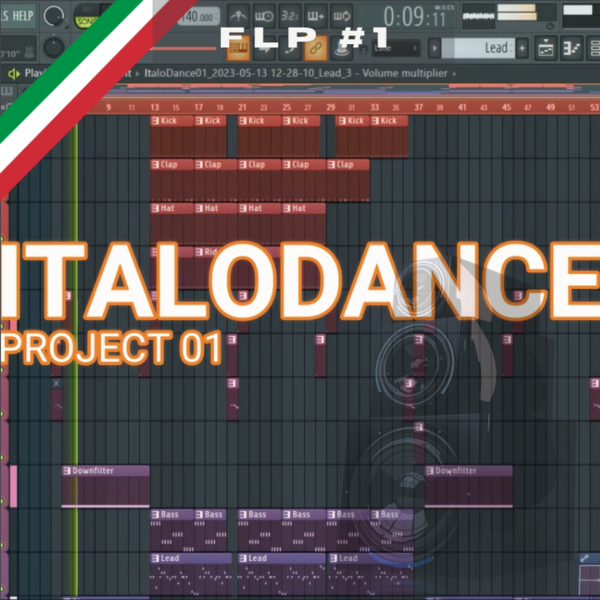Open the Playlist view icon
600x600 pixels.
coord(546,48)
